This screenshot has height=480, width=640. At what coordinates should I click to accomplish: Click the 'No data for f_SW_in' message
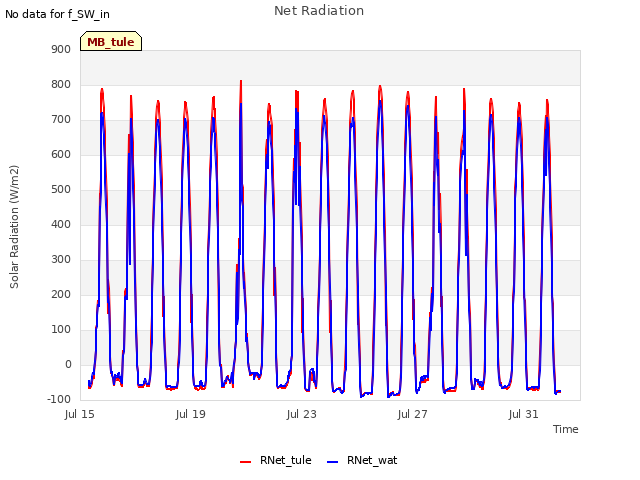click(57, 14)
